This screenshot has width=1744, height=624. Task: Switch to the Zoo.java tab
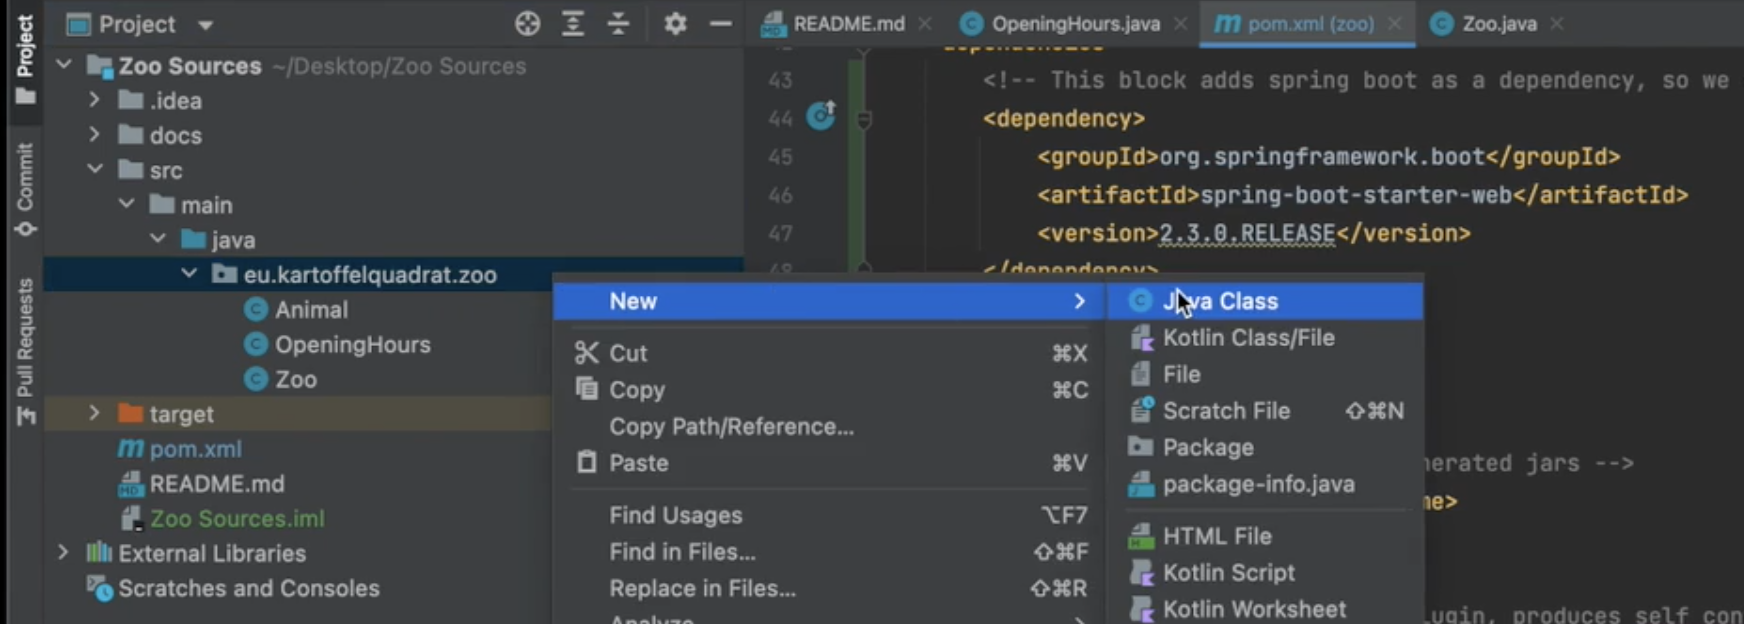pyautogui.click(x=1498, y=24)
